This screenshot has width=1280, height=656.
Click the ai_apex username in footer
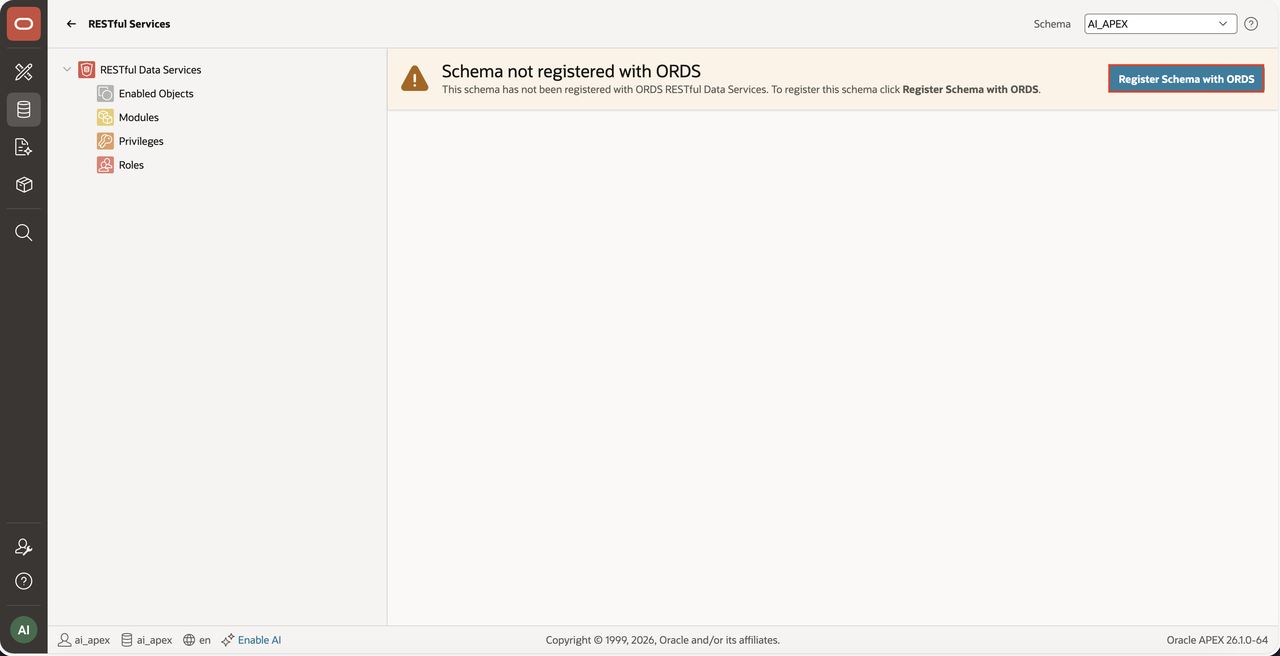(92, 640)
